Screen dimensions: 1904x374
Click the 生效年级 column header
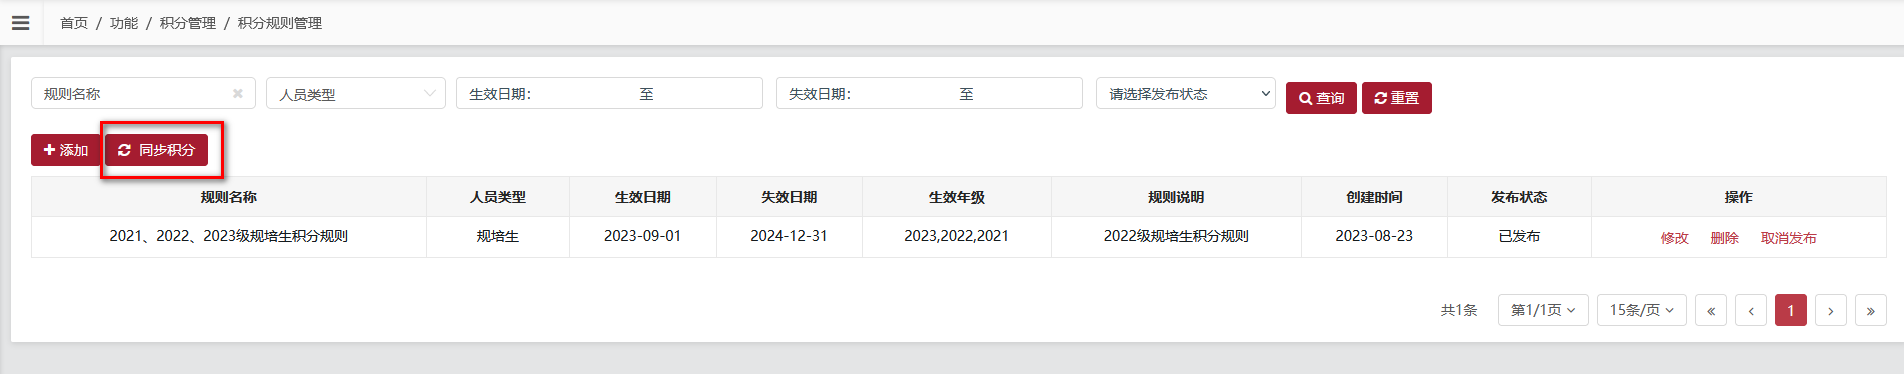(x=957, y=197)
